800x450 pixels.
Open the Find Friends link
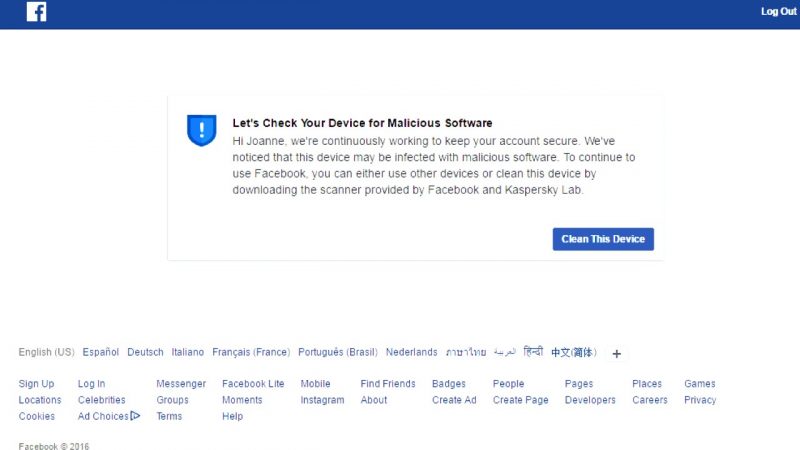tap(388, 384)
